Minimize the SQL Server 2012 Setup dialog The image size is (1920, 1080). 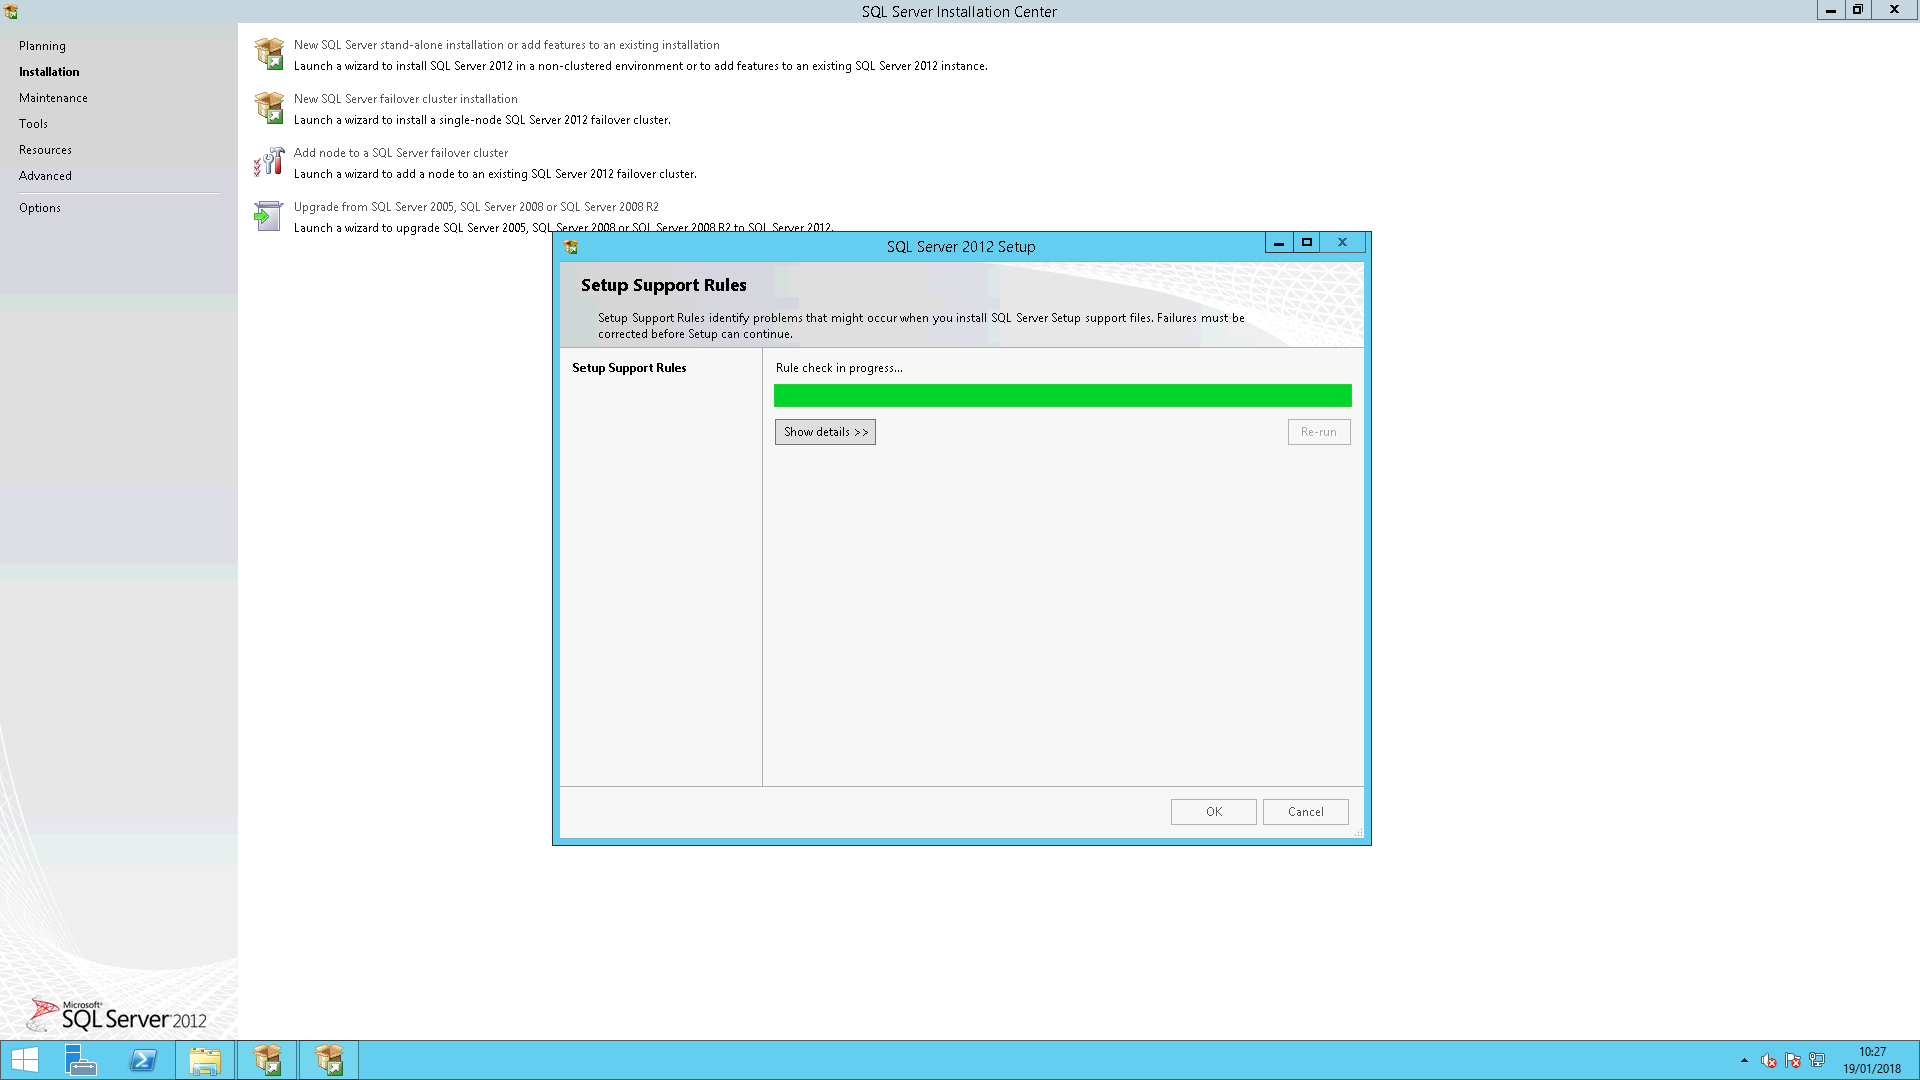point(1278,242)
